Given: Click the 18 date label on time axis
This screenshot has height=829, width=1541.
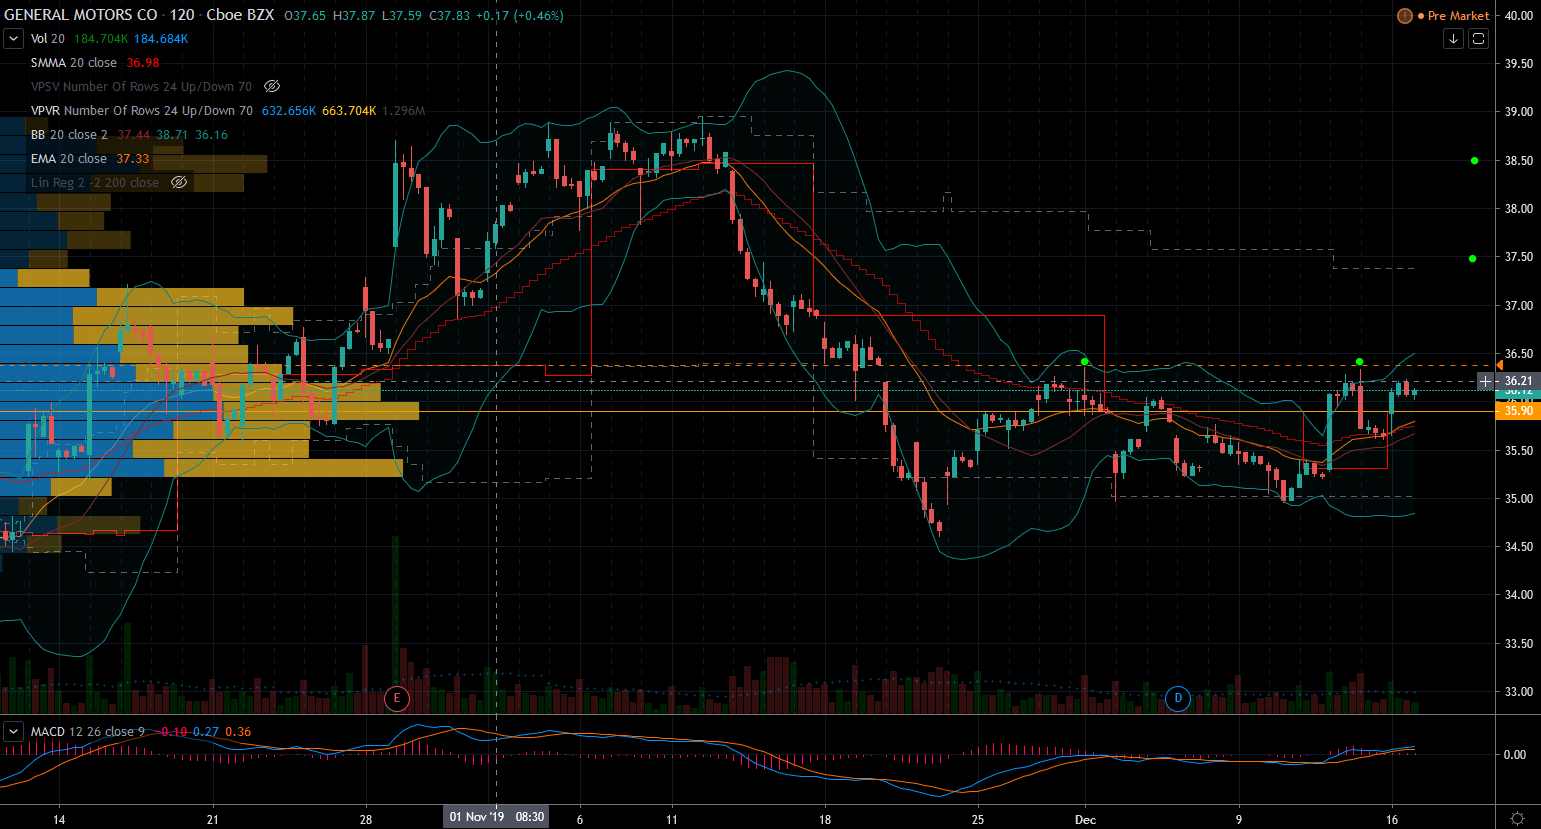Looking at the screenshot, I should coord(825,820).
